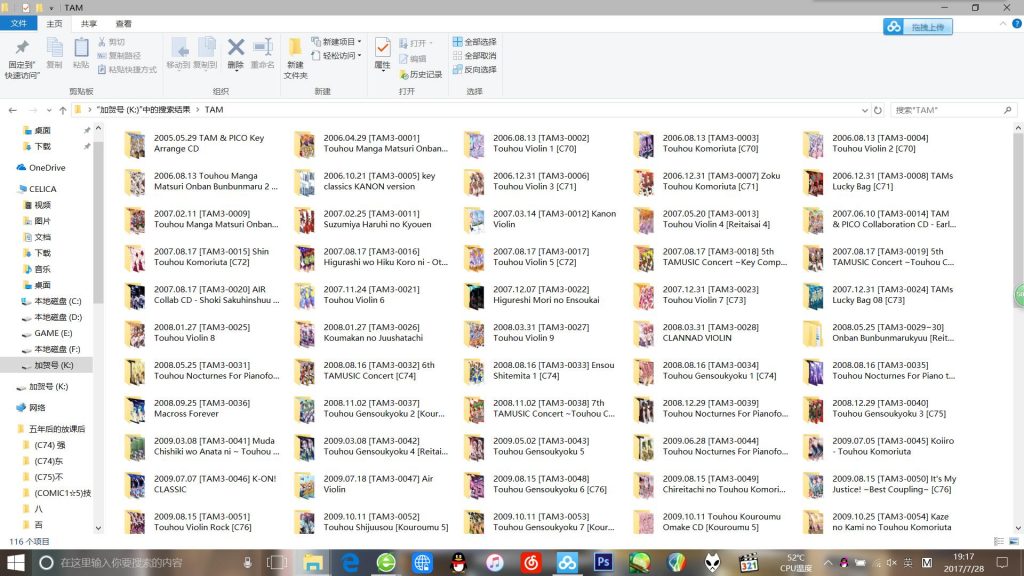Open the Quick Access Toolbar customize dropdown
Viewport: 1024px width, 576px height.
[x=52, y=8]
